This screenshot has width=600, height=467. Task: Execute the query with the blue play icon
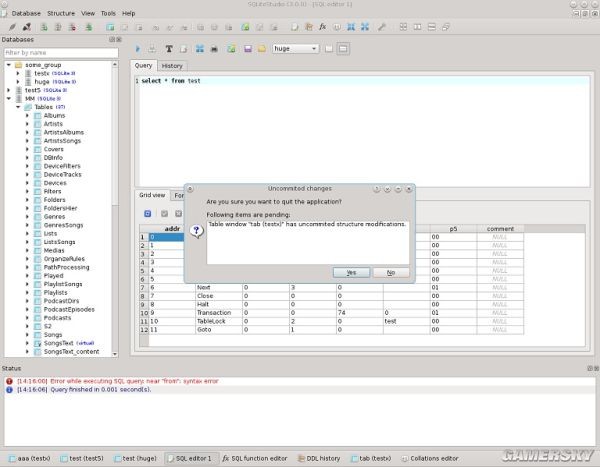pos(138,49)
